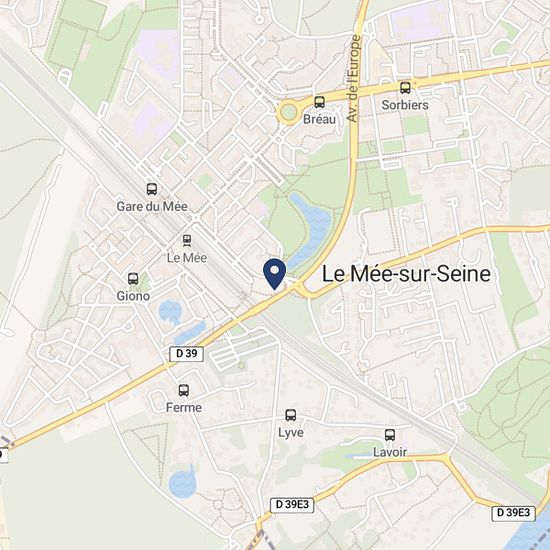Click the Giono bus stop icon
The width and height of the screenshot is (550, 550).
(133, 279)
